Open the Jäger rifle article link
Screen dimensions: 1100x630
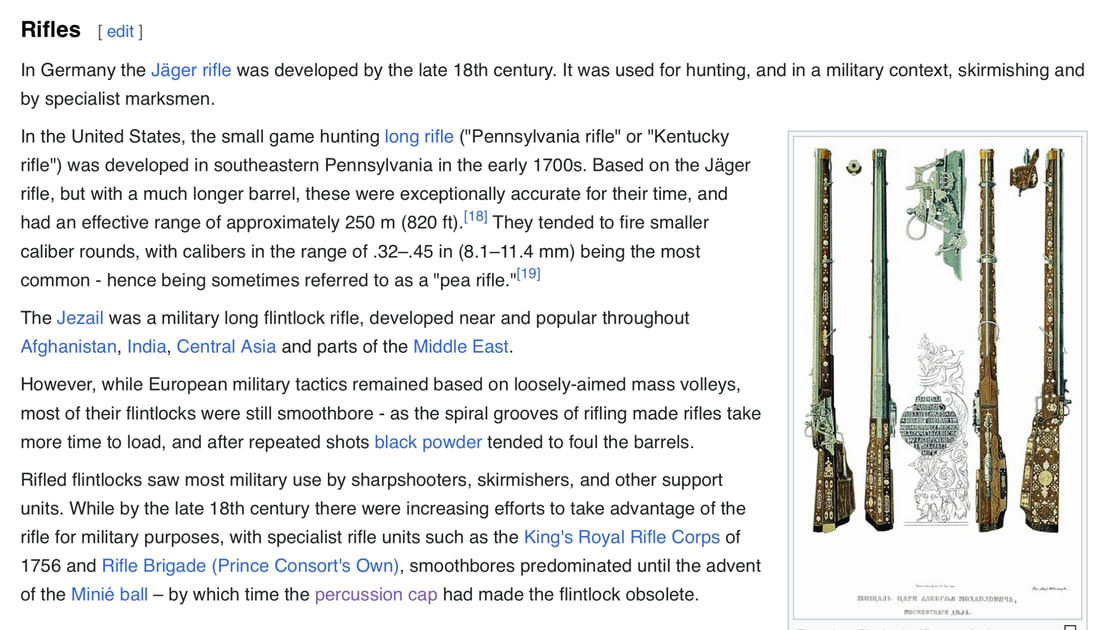191,70
